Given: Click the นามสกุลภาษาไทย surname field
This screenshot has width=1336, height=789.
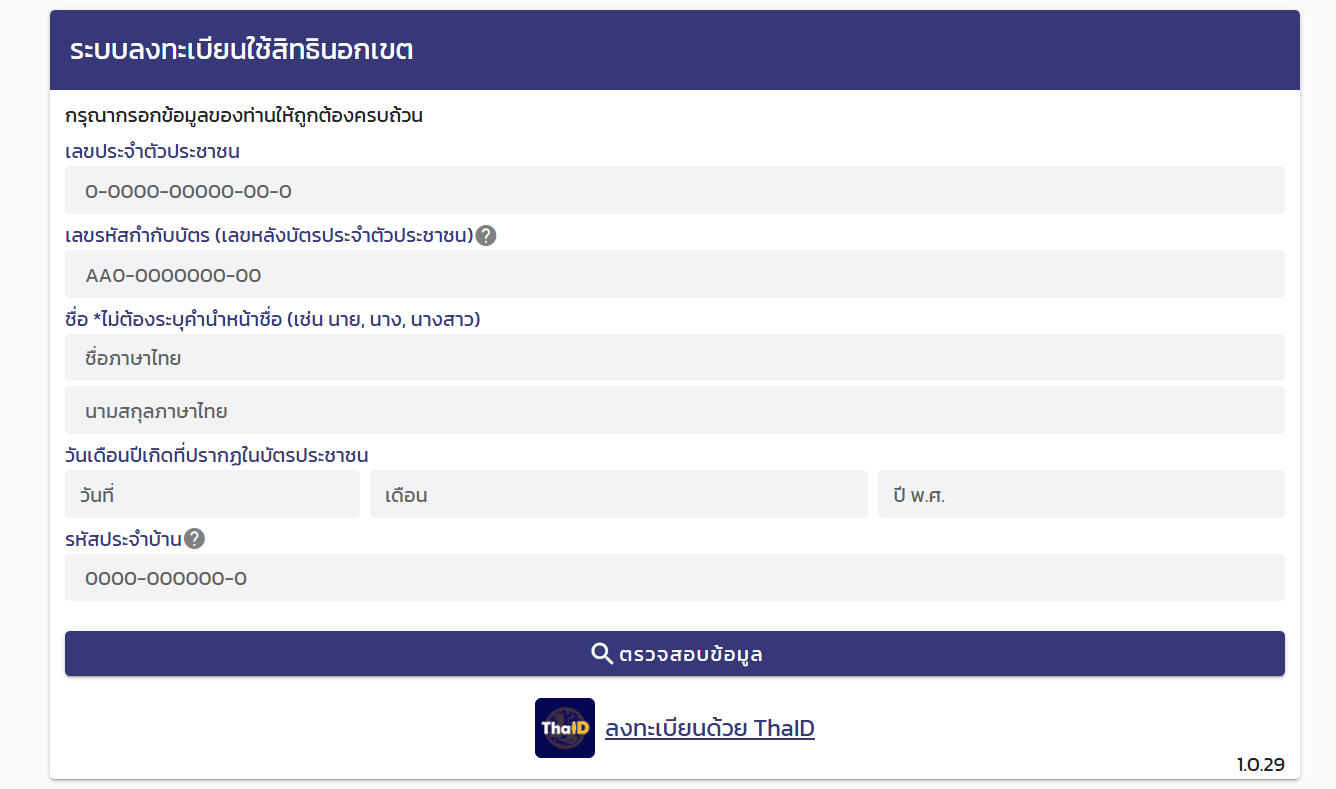Looking at the screenshot, I should [x=674, y=411].
